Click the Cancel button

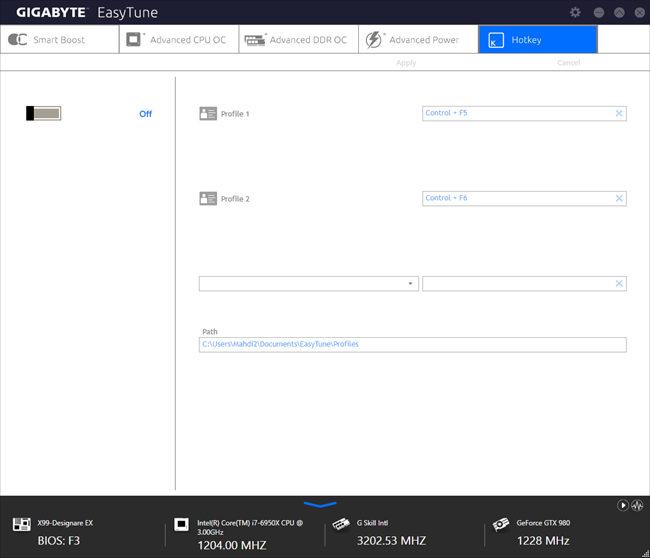tap(568, 63)
